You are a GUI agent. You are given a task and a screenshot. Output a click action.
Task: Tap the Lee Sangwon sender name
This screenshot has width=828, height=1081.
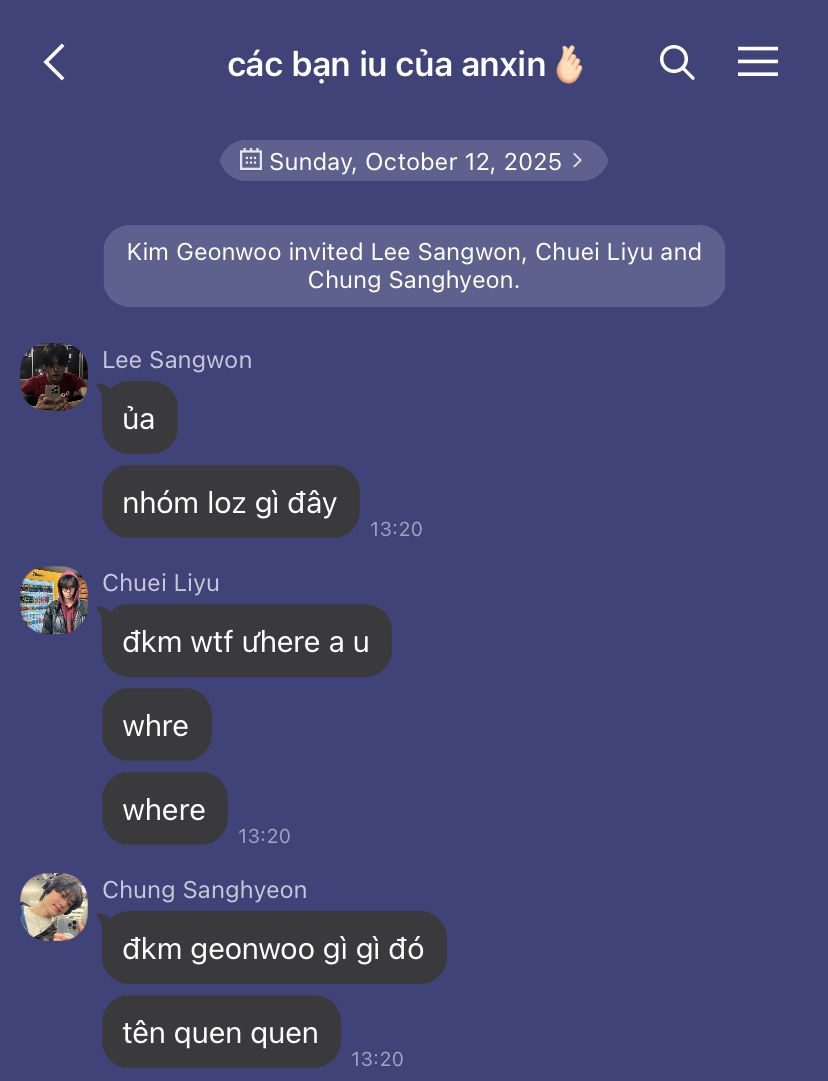coord(177,360)
